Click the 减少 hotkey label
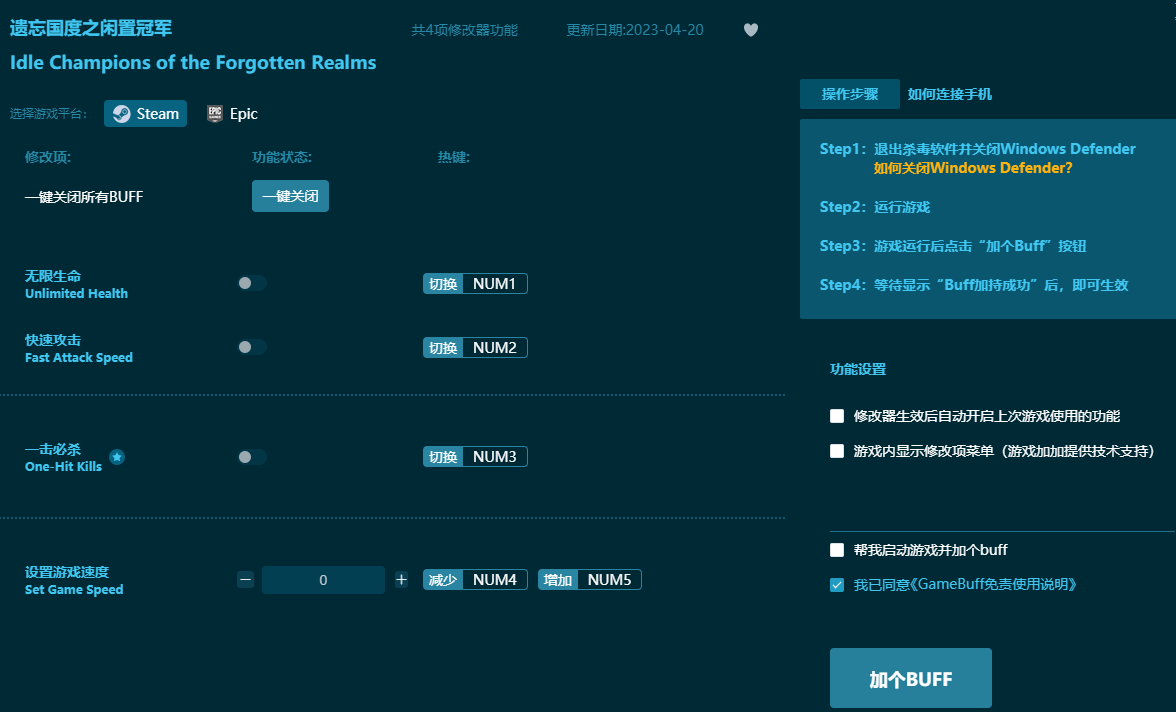The image size is (1176, 712). pos(443,580)
